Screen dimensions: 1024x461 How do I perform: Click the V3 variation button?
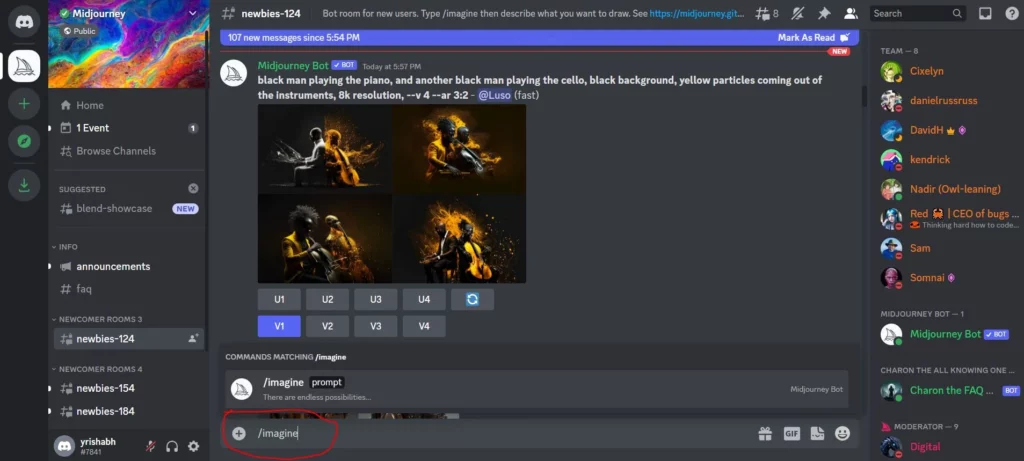pyautogui.click(x=376, y=326)
